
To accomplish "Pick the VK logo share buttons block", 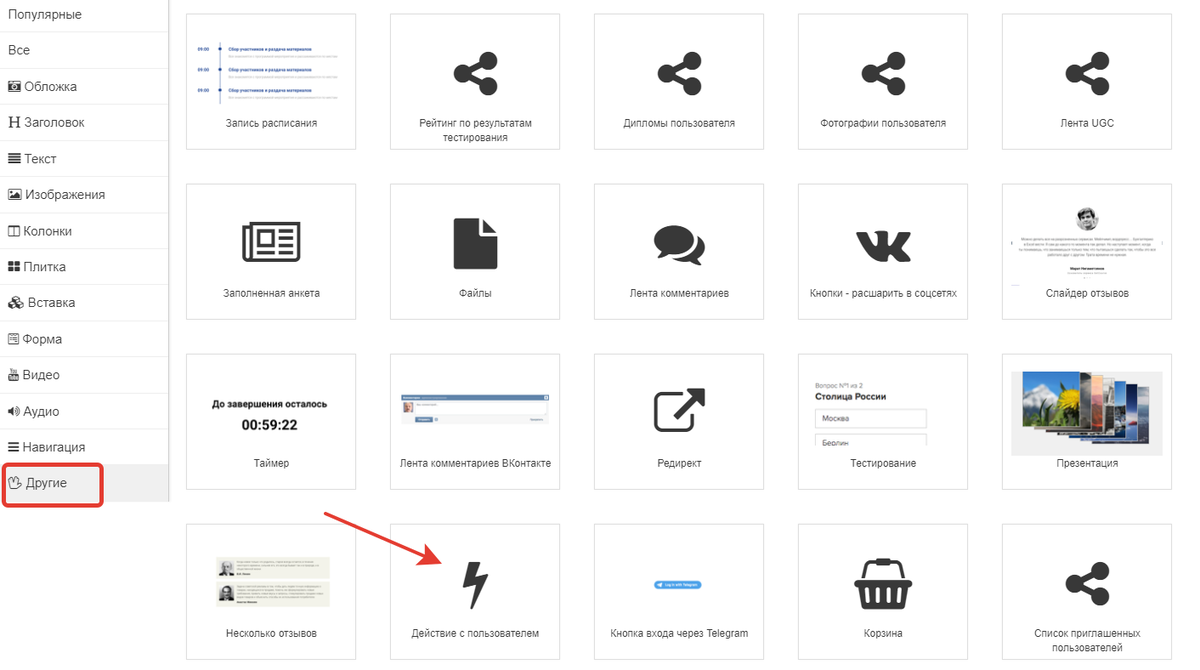I will click(883, 244).
